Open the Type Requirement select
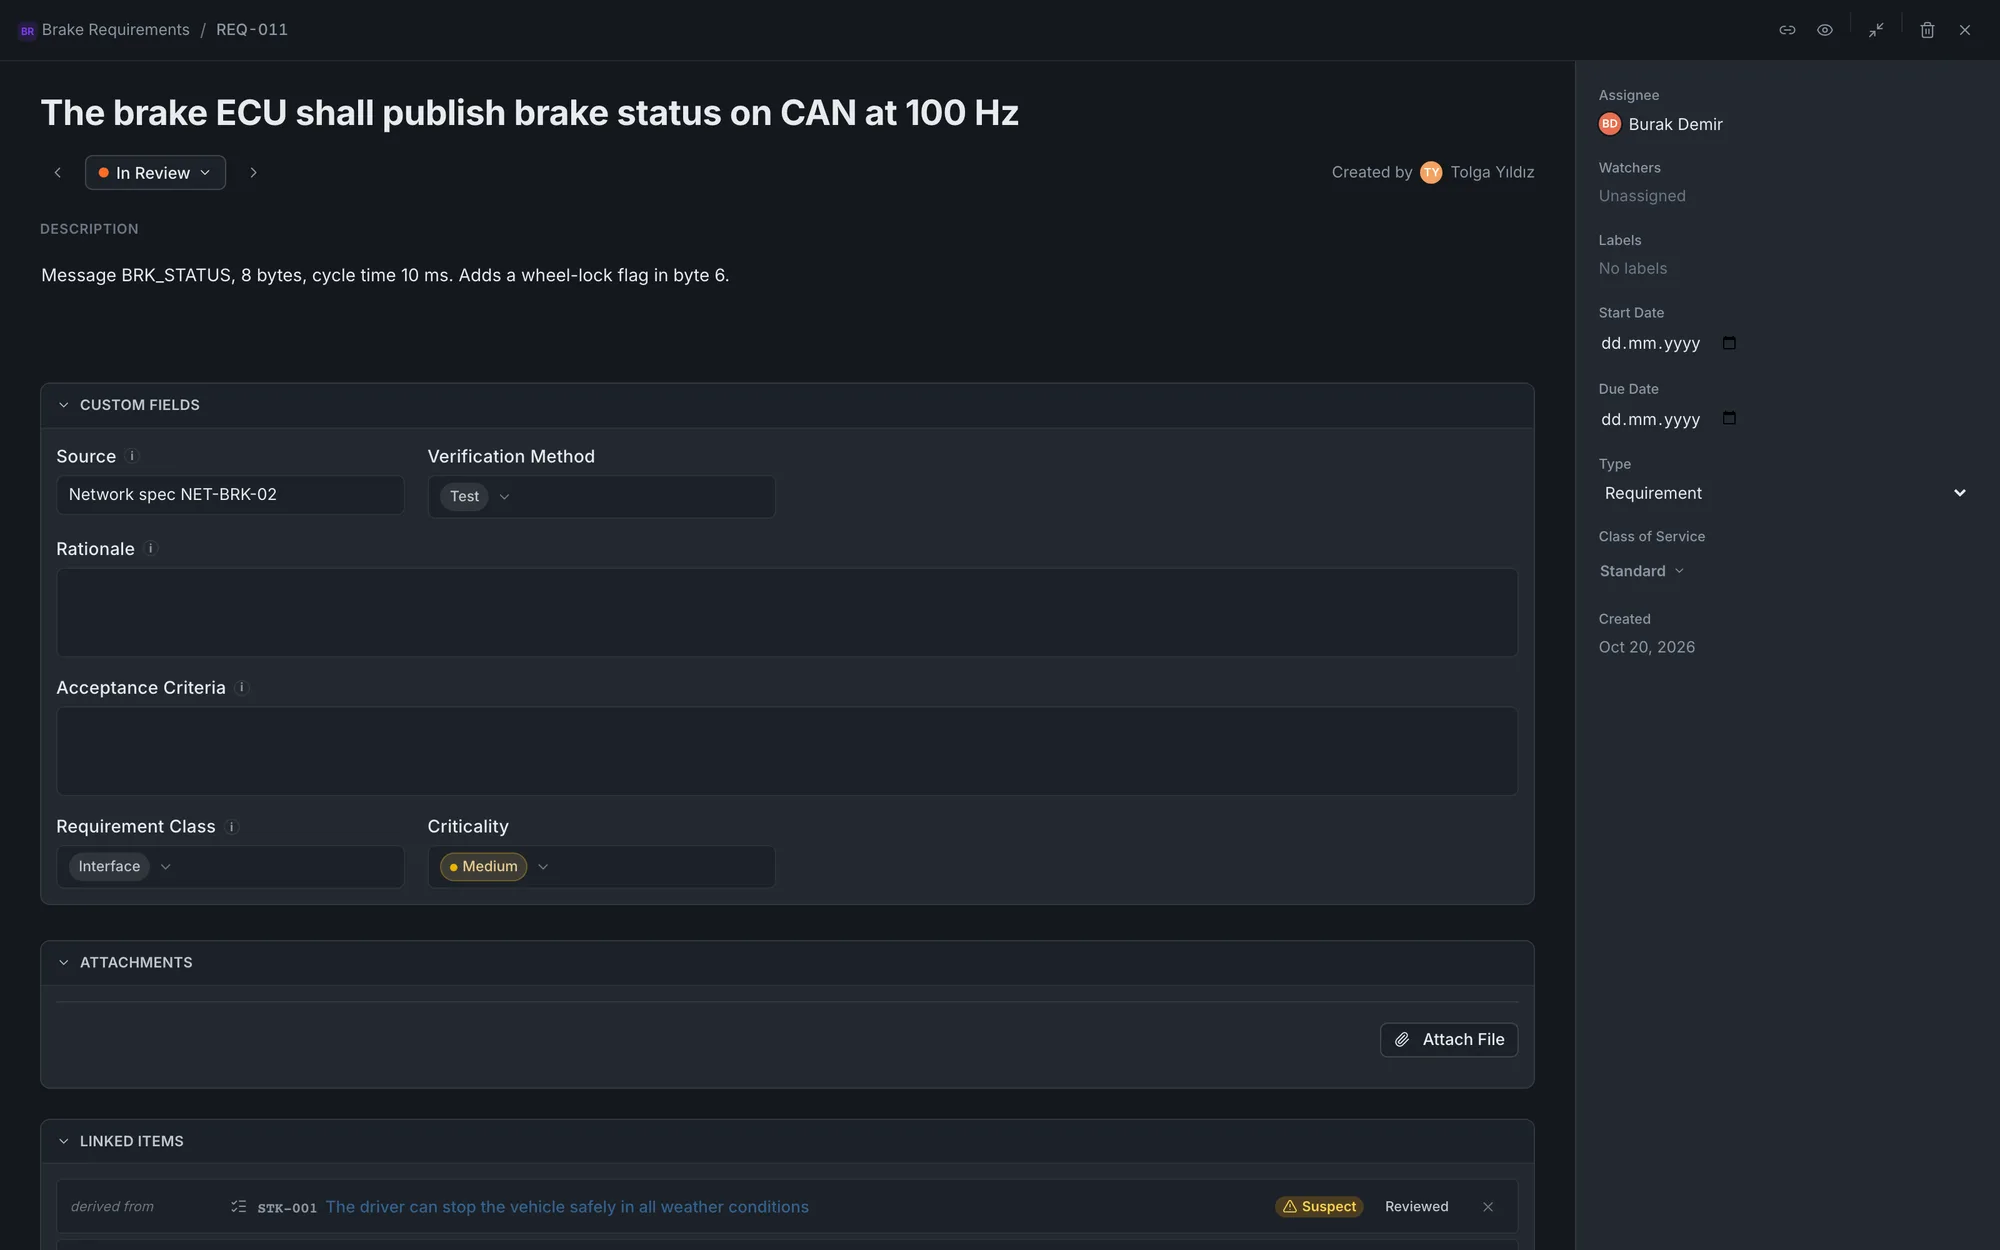Screen dimensions: 2000x1250 [x=1785, y=493]
